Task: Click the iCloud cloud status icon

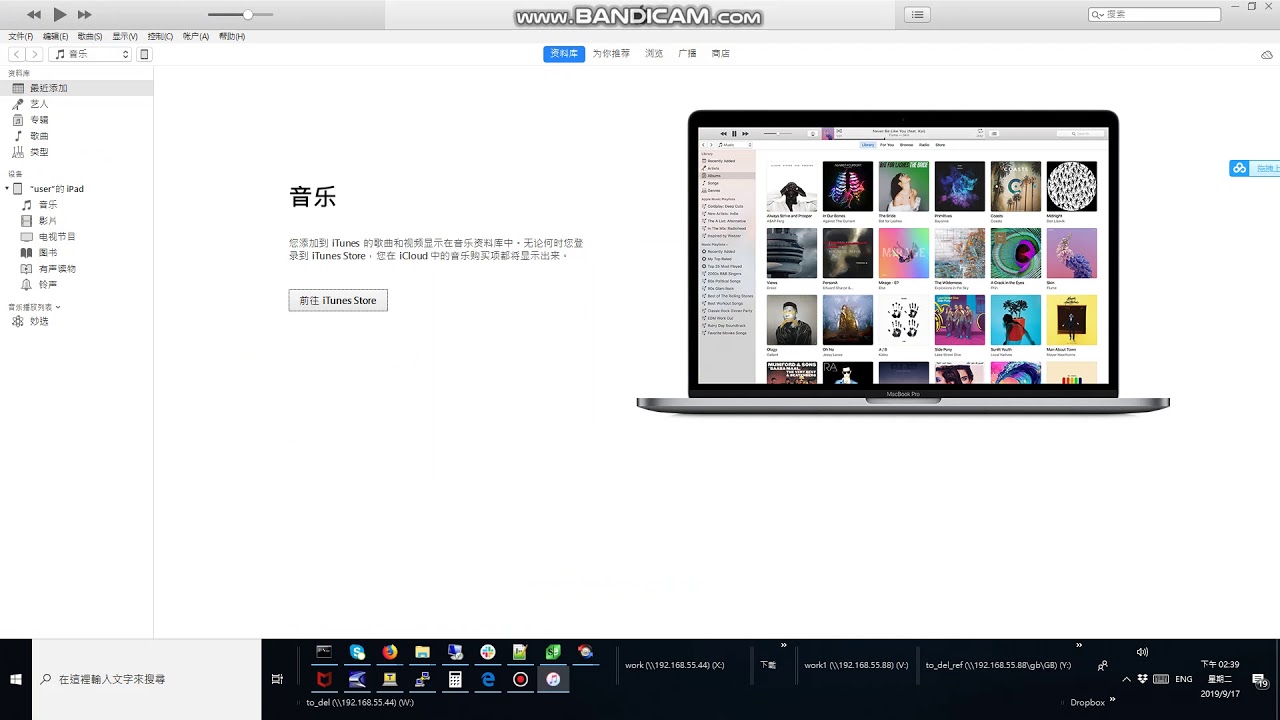Action: (x=1267, y=54)
